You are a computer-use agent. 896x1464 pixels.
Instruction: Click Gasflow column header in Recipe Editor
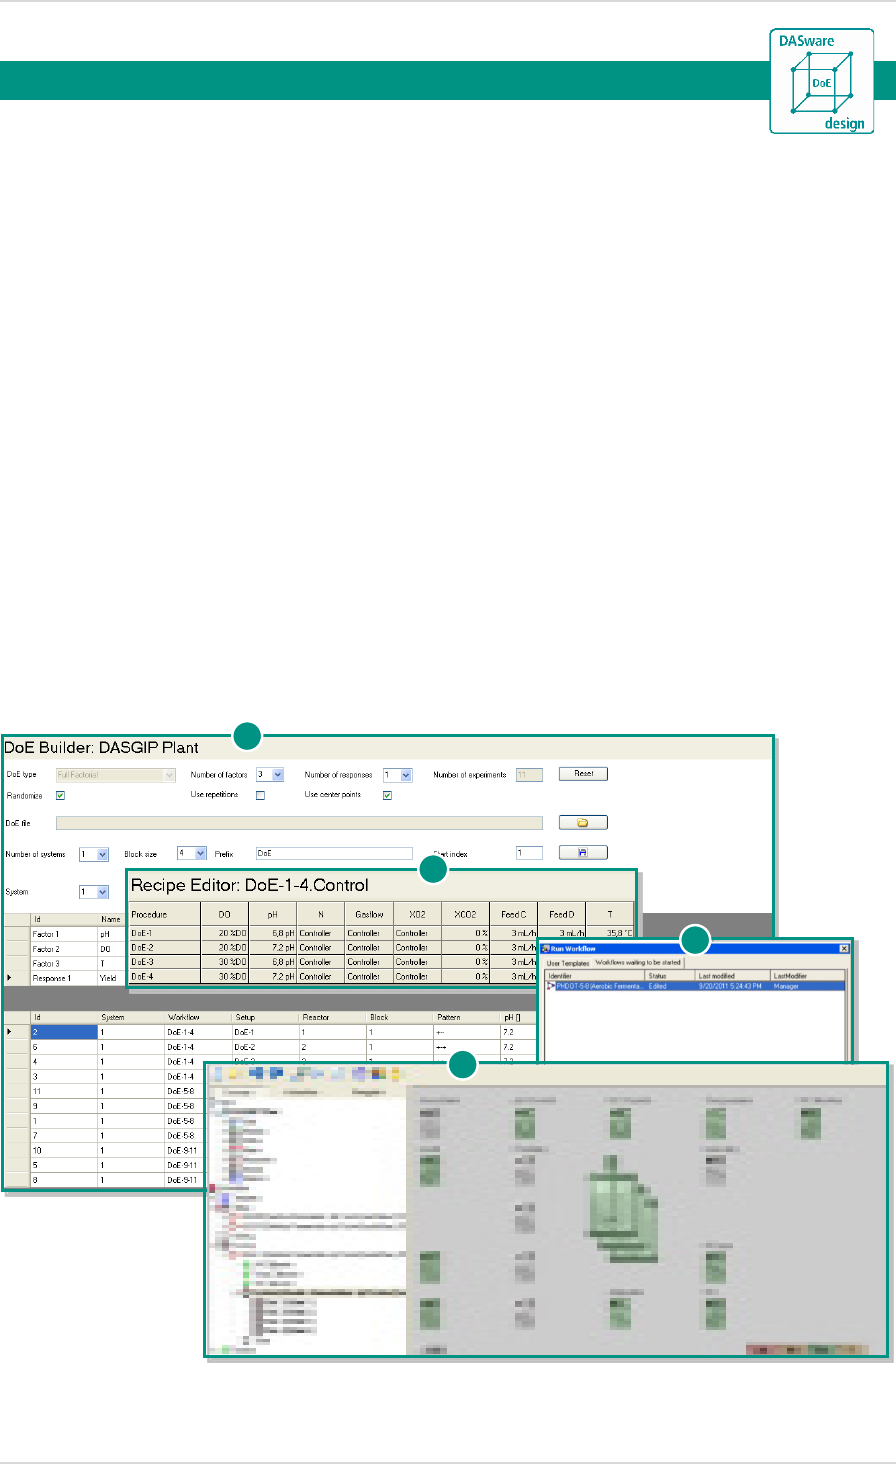(369, 914)
